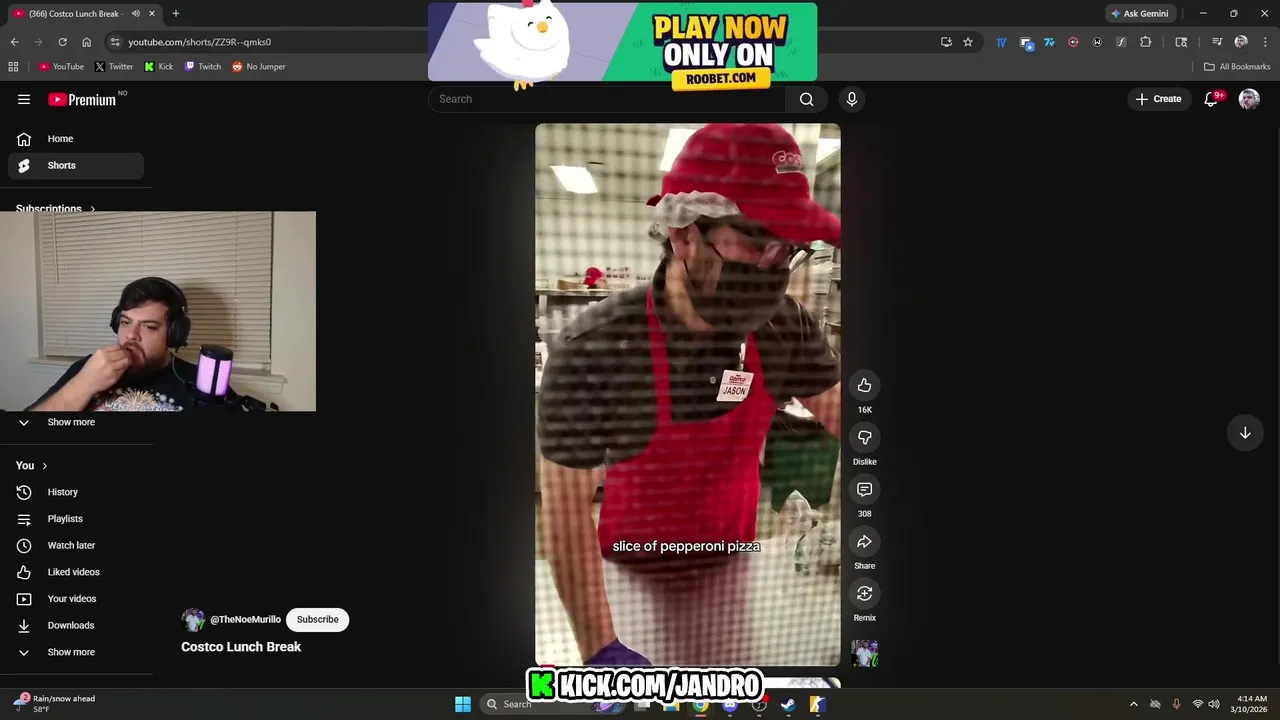Open the Twitch bookmark
1280x720 pixels.
pos(203,67)
